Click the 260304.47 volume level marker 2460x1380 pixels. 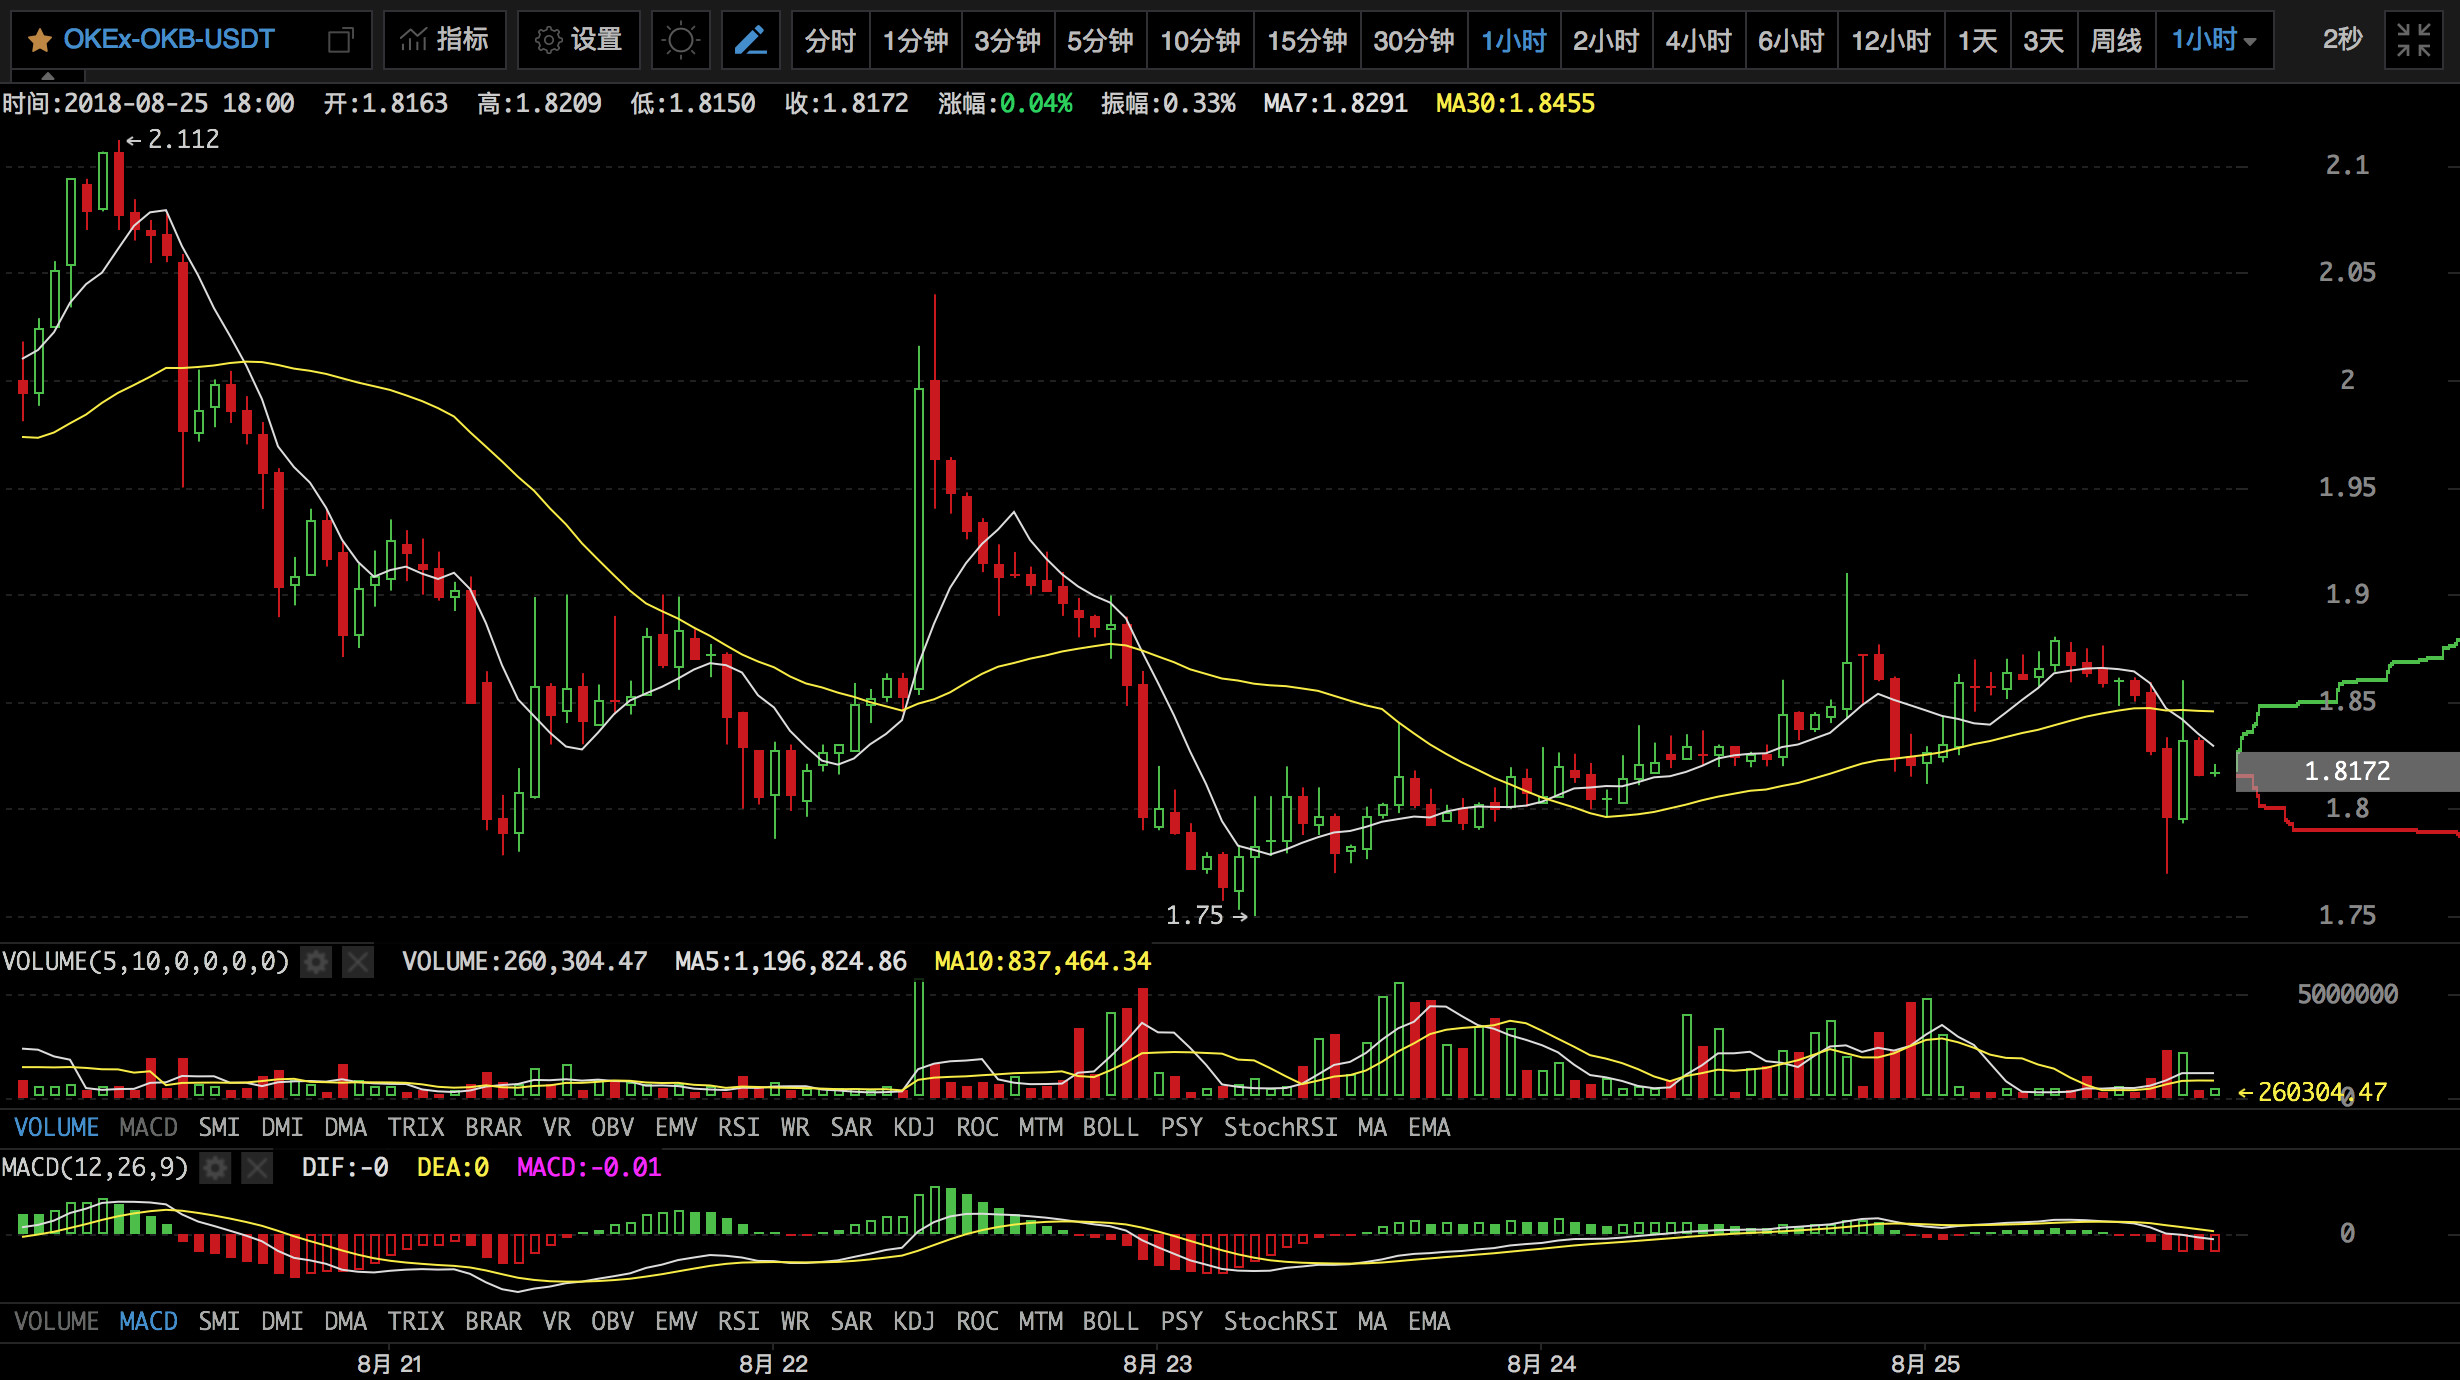[x=2313, y=1092]
